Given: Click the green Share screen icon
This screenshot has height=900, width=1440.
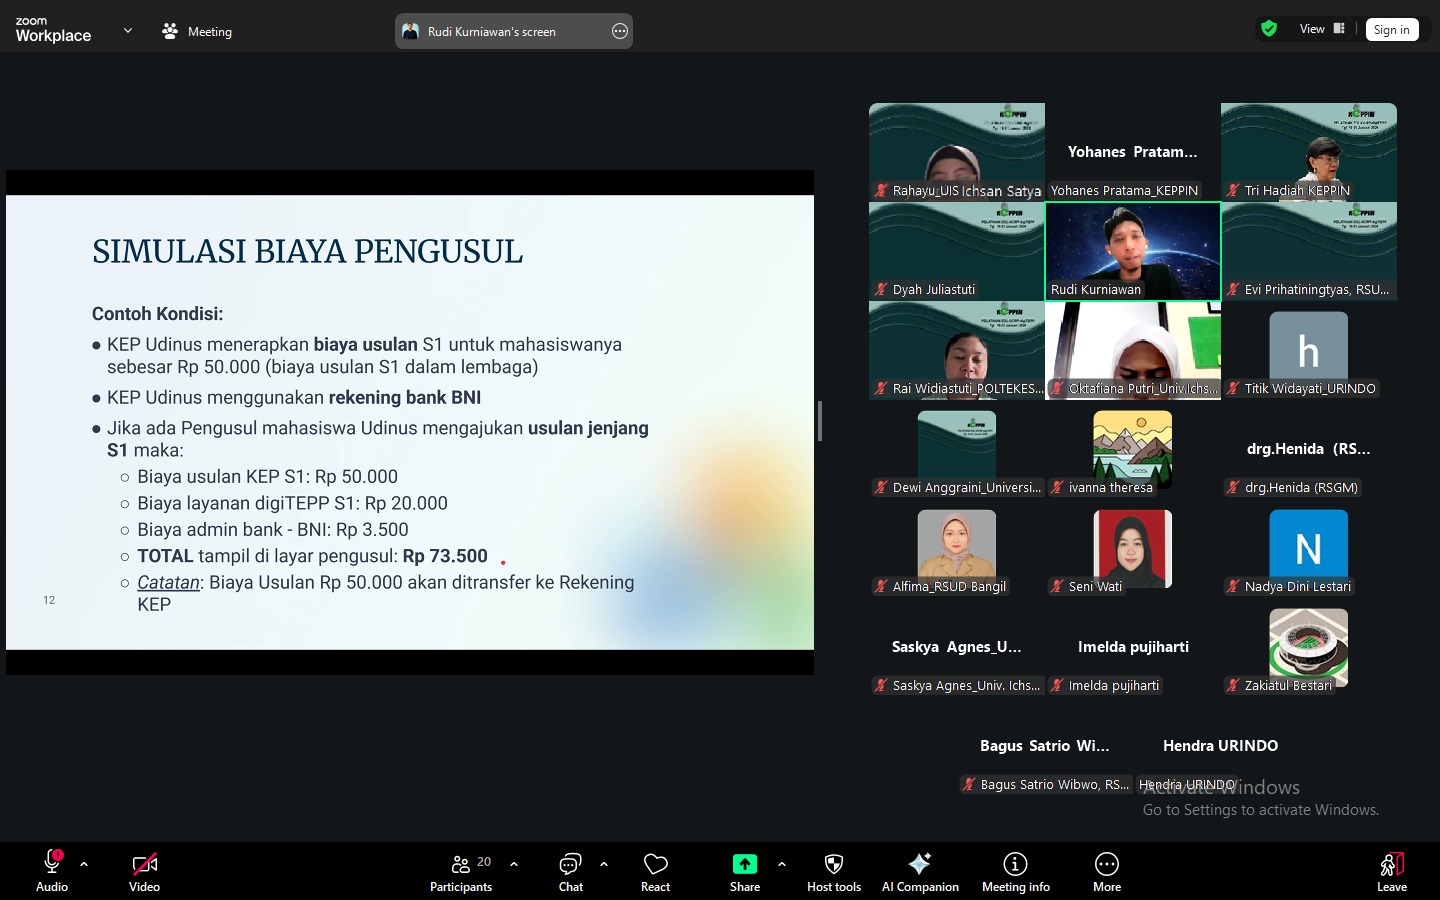Looking at the screenshot, I should 744,865.
